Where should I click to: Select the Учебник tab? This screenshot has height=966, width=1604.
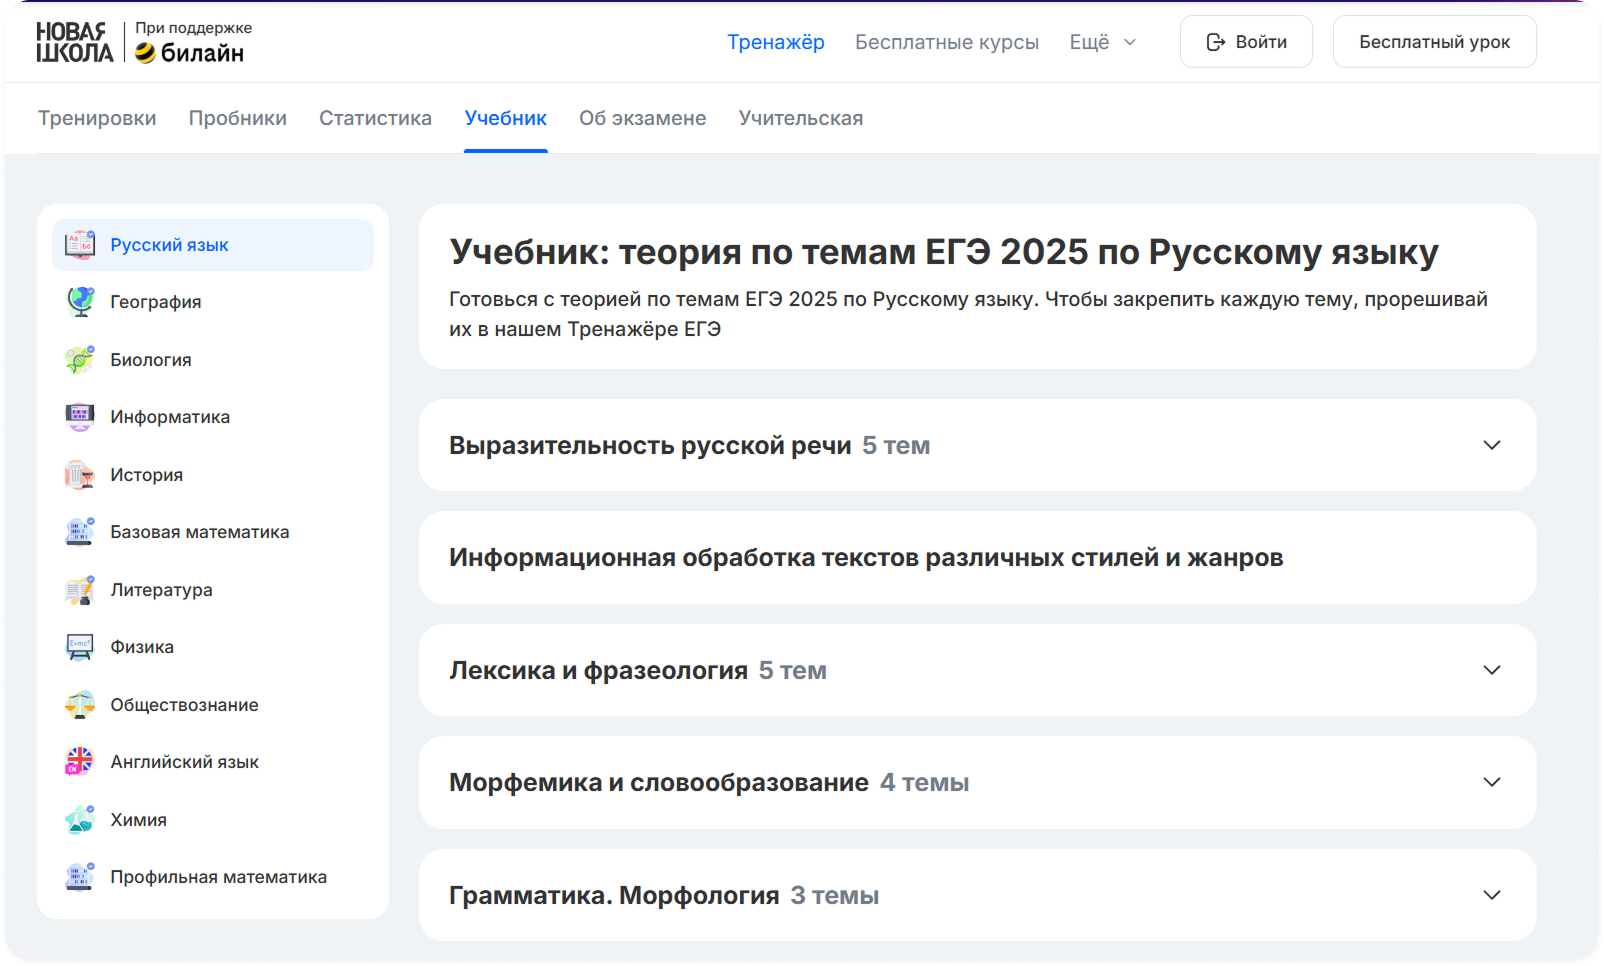[506, 118]
